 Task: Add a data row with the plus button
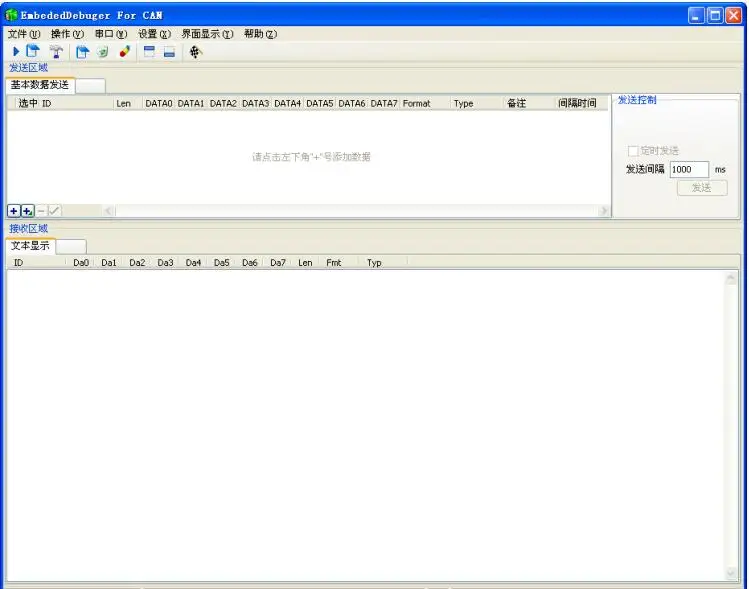[14, 211]
